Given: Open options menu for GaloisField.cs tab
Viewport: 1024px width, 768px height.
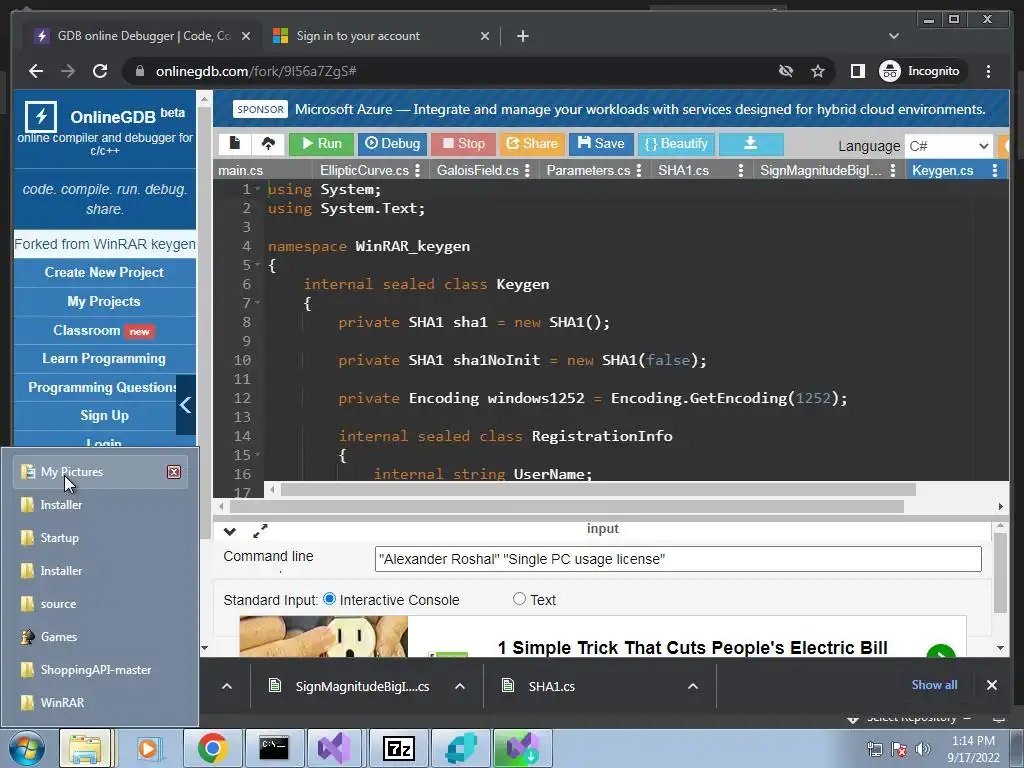Looking at the screenshot, I should [x=528, y=170].
